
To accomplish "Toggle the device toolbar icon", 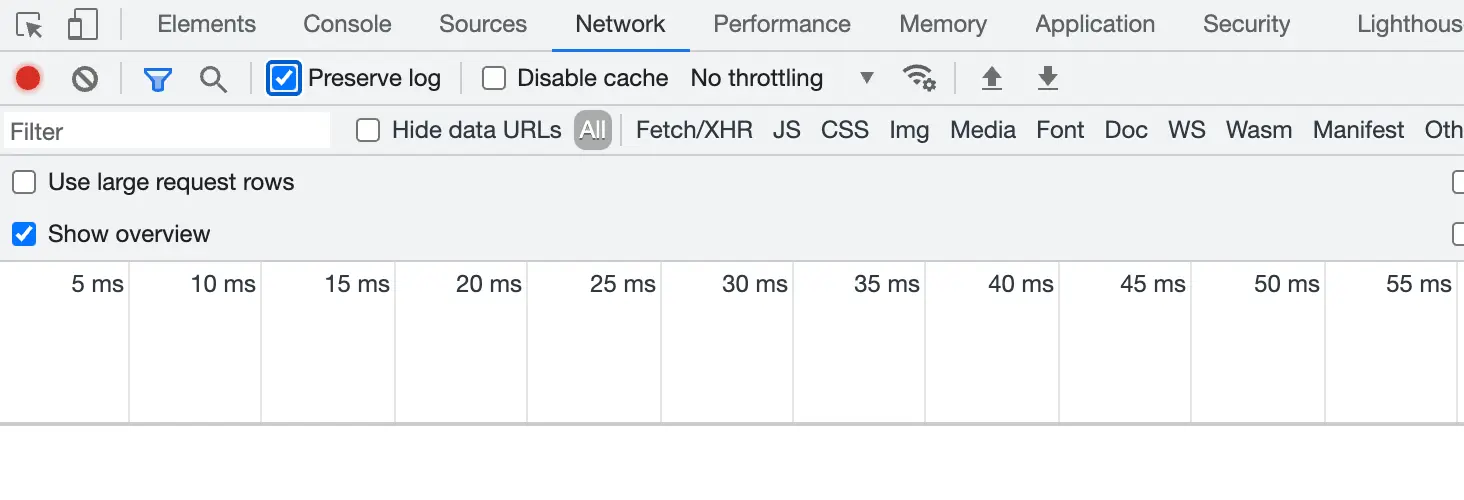I will click(x=82, y=25).
